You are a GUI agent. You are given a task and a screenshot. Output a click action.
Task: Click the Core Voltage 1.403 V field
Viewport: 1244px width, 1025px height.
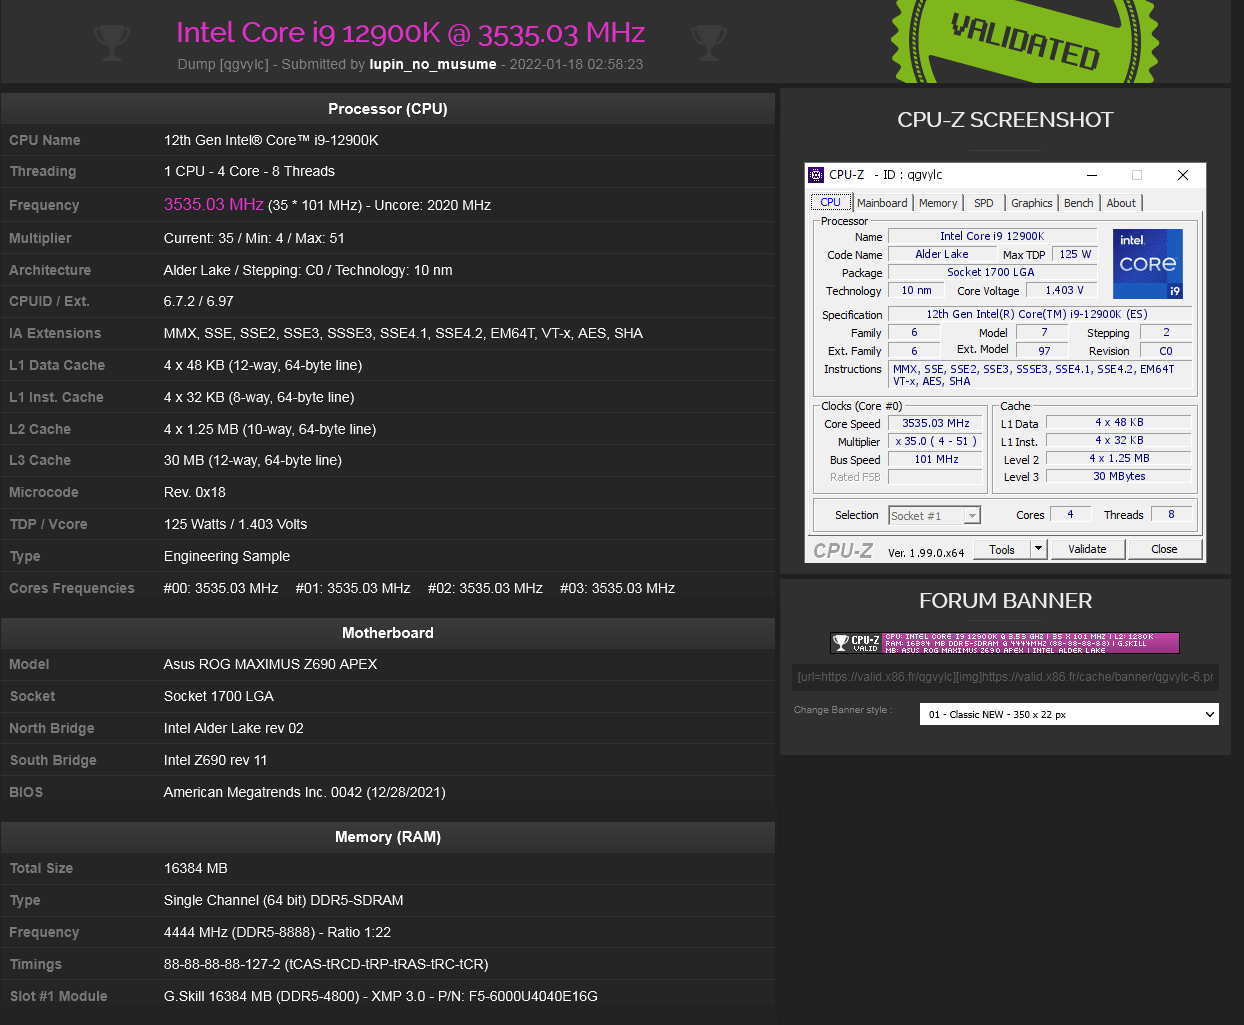click(x=1064, y=291)
